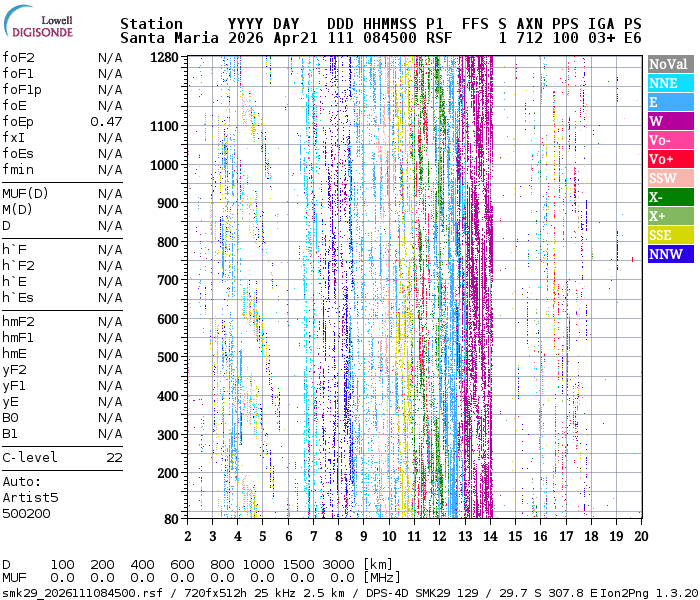Select the NNE cyan legend swatch
This screenshot has height=600, width=700.
pyautogui.click(x=671, y=83)
